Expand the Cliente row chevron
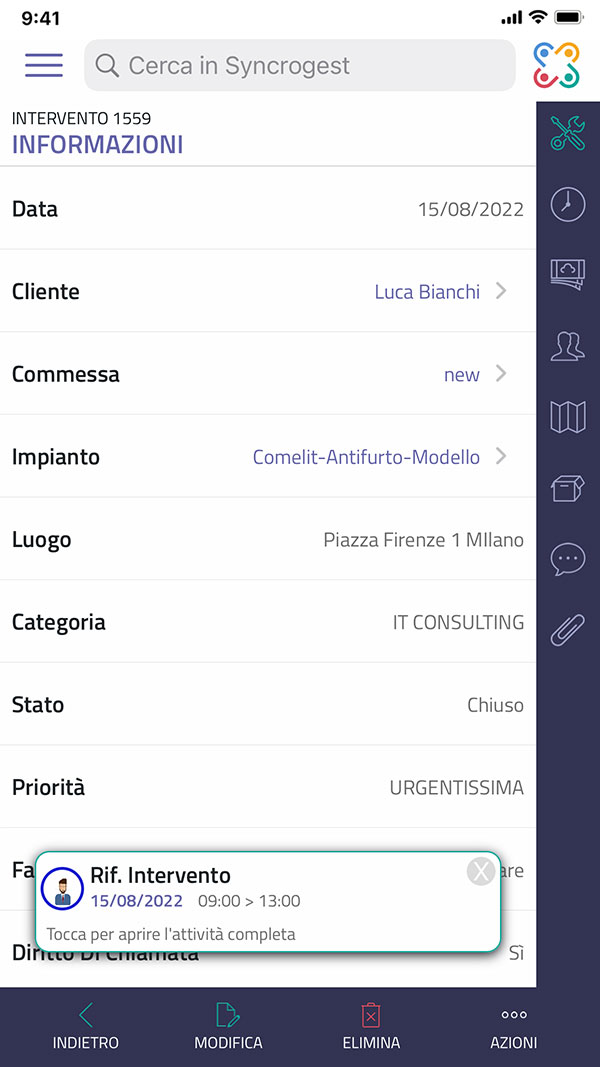The height and width of the screenshot is (1067, 600). pos(502,291)
